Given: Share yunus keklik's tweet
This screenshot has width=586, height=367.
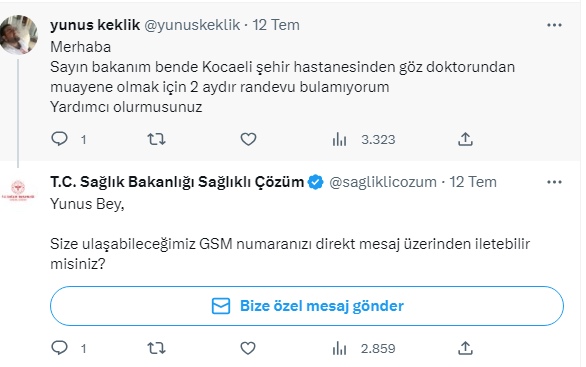Looking at the screenshot, I should (x=465, y=139).
